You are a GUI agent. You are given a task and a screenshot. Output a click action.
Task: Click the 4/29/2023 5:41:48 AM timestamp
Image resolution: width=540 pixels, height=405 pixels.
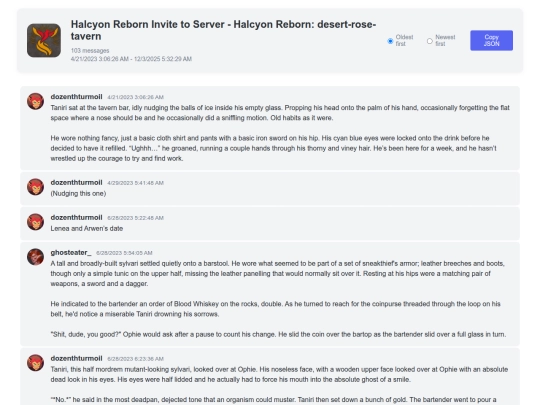135,183
